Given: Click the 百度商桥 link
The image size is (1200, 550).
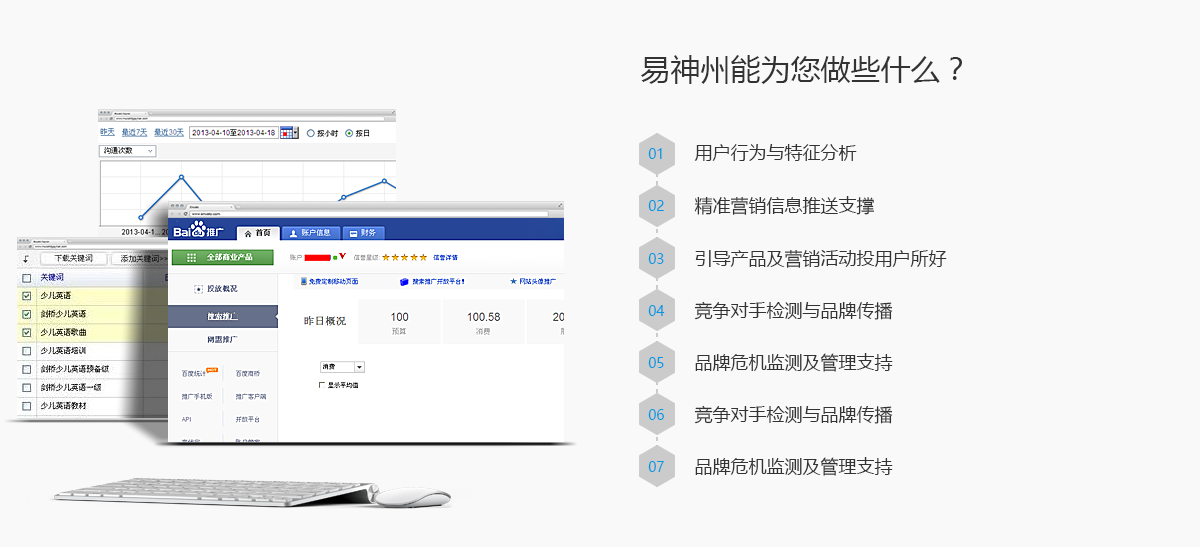Looking at the screenshot, I should (x=247, y=373).
